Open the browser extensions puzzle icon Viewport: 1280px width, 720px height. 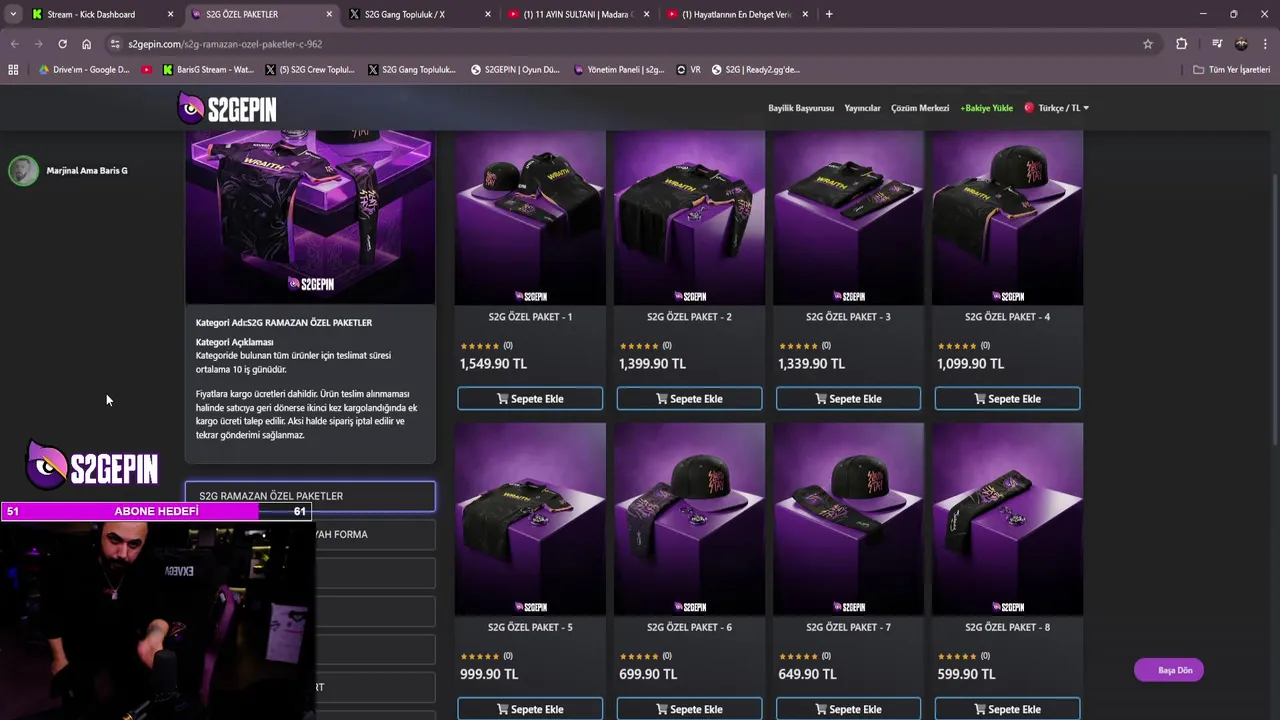click(1181, 44)
